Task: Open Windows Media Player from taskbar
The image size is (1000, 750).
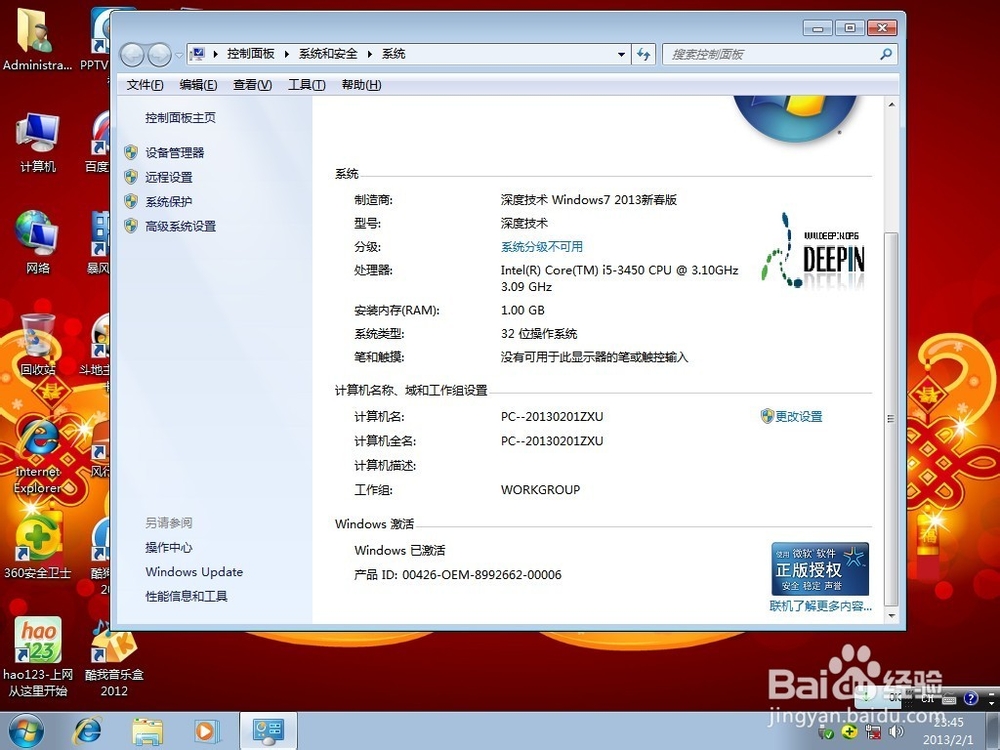Action: [206, 732]
